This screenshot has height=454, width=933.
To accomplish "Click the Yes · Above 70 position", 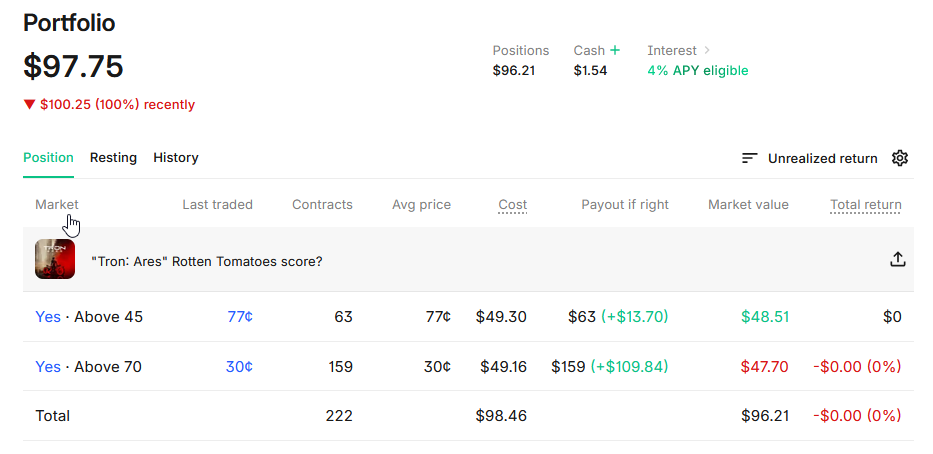I will click(x=89, y=367).
